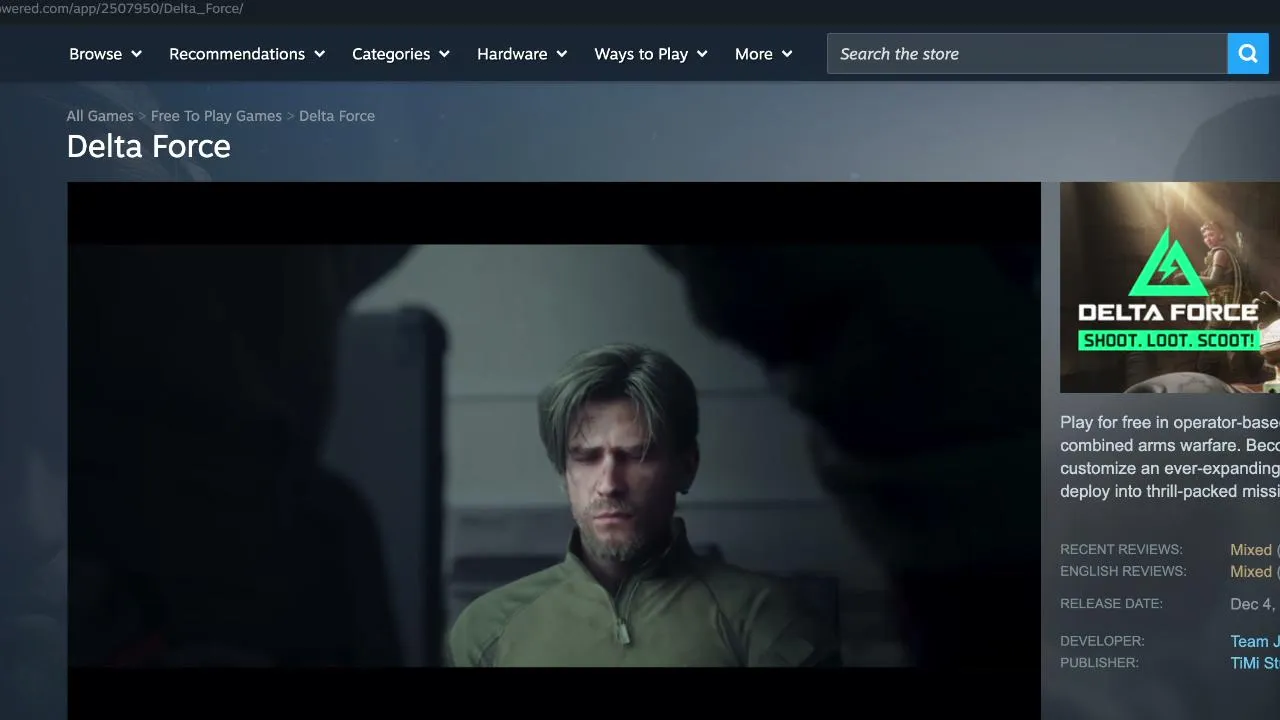This screenshot has width=1280, height=720.
Task: Click the RELEASE DATE label
Action: point(1111,604)
